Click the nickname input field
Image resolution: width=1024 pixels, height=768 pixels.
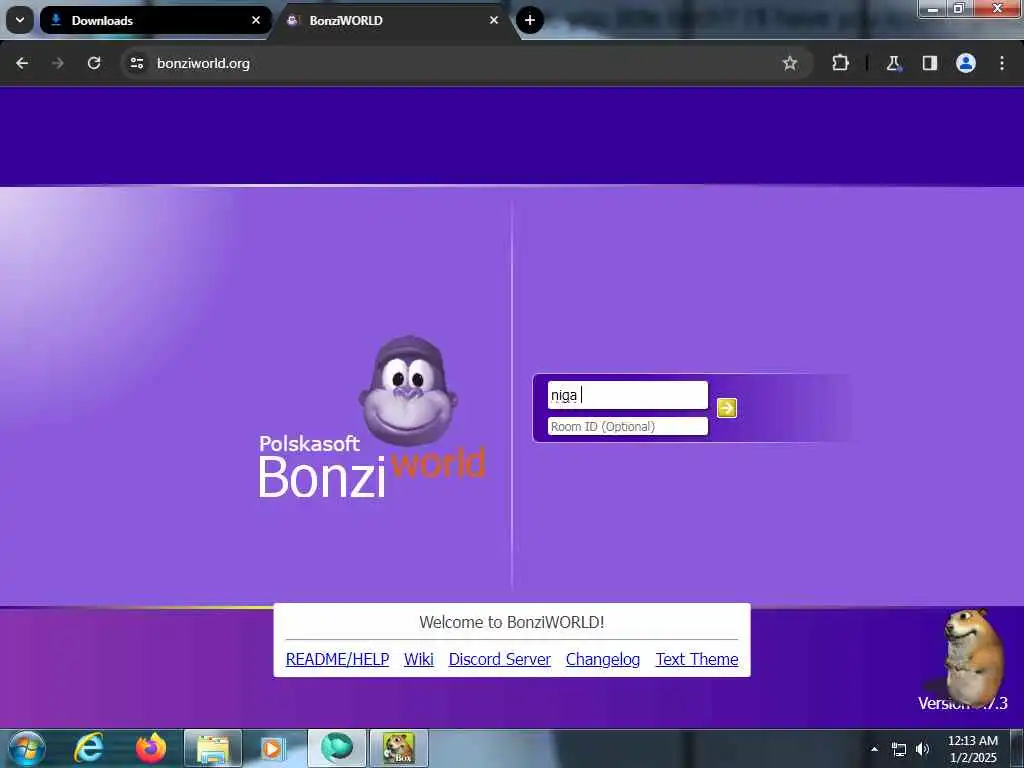628,395
